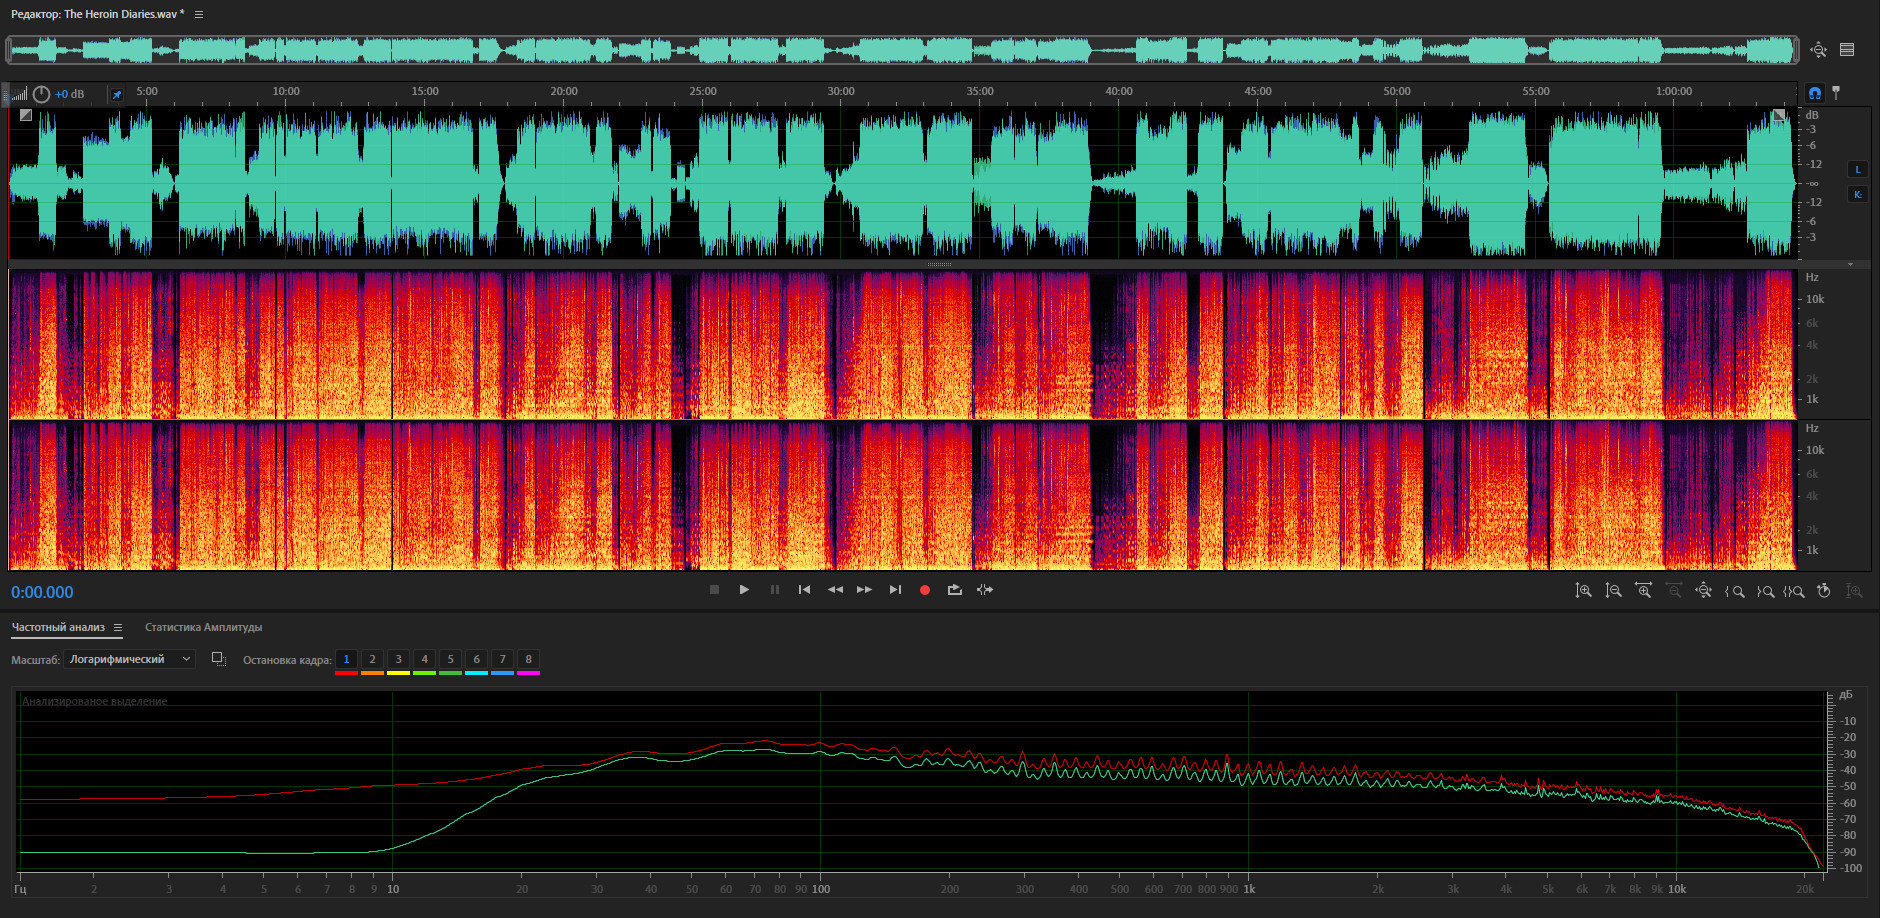
Task: Move playhead to next marker
Action: point(895,590)
